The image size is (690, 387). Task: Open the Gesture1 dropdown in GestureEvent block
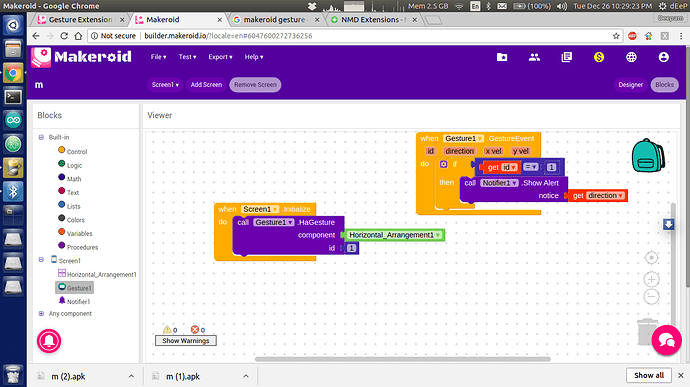coord(480,138)
